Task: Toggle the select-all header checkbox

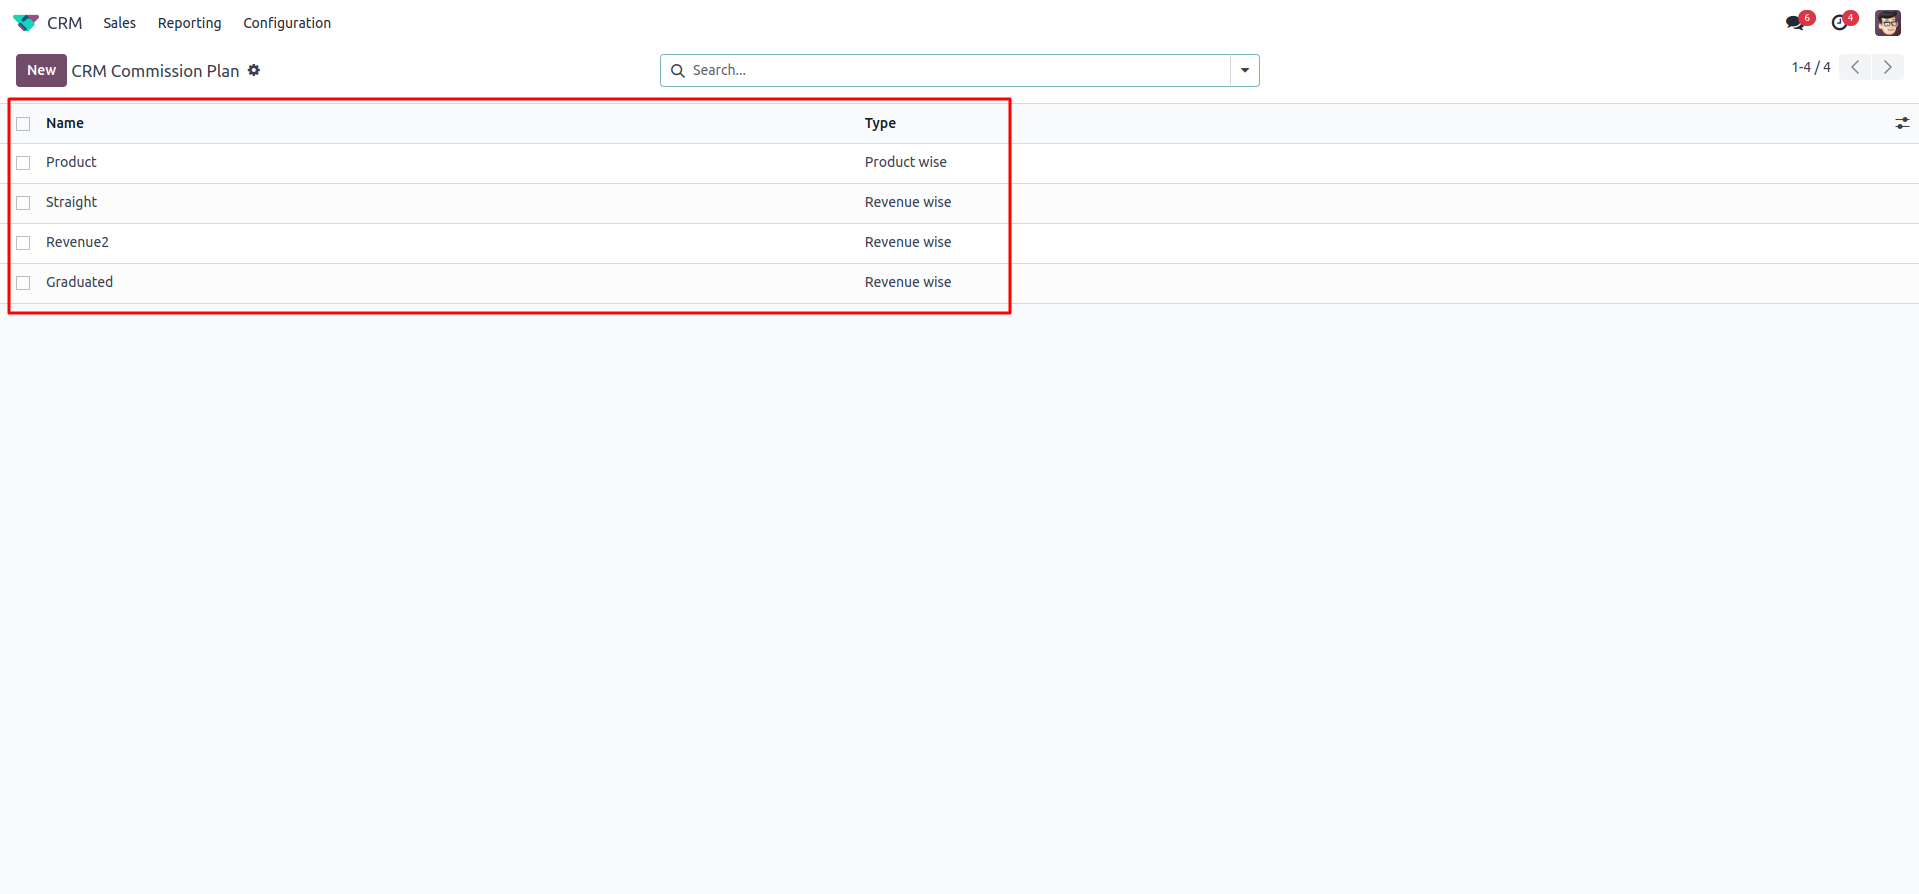Action: (x=23, y=124)
